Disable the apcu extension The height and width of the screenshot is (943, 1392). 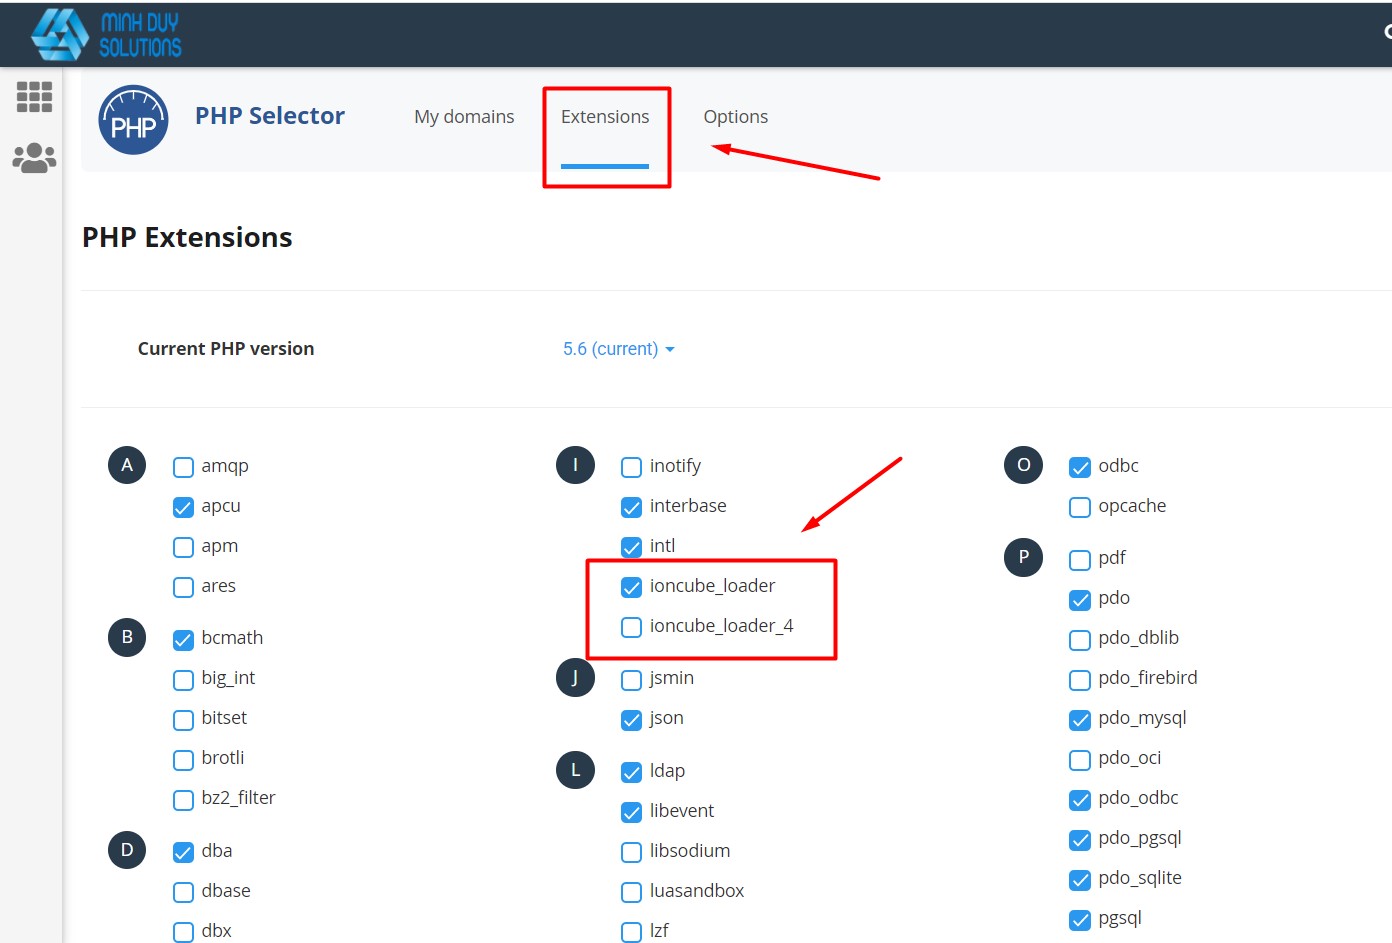(183, 507)
